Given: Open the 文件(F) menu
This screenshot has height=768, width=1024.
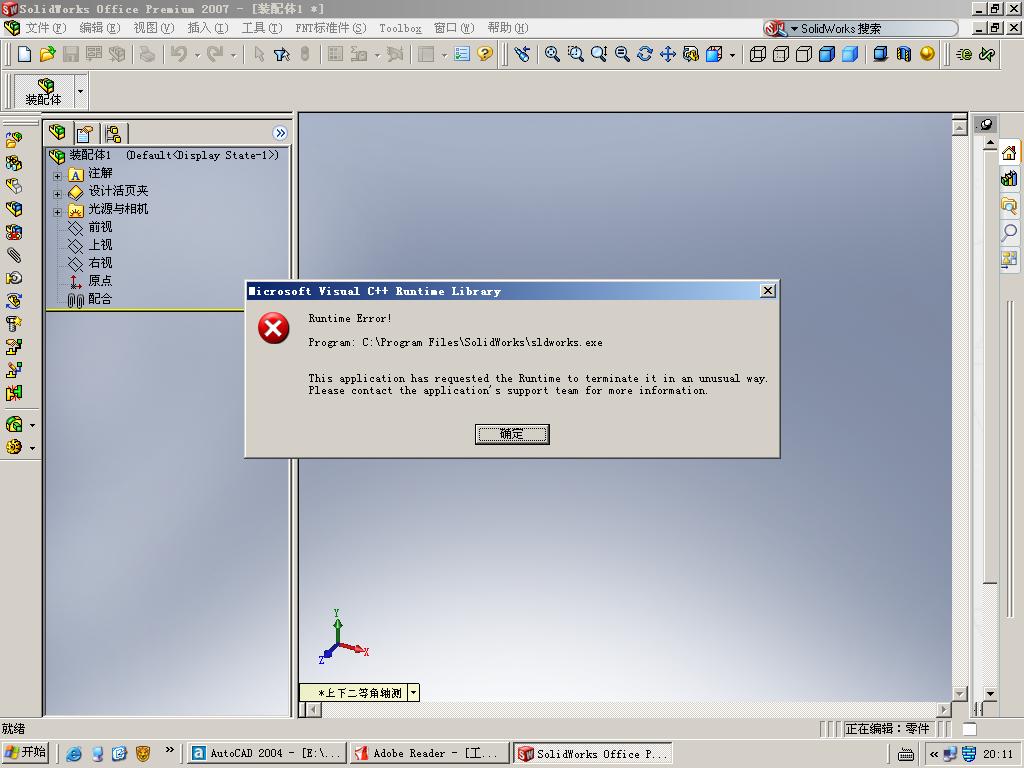Looking at the screenshot, I should (46, 28).
